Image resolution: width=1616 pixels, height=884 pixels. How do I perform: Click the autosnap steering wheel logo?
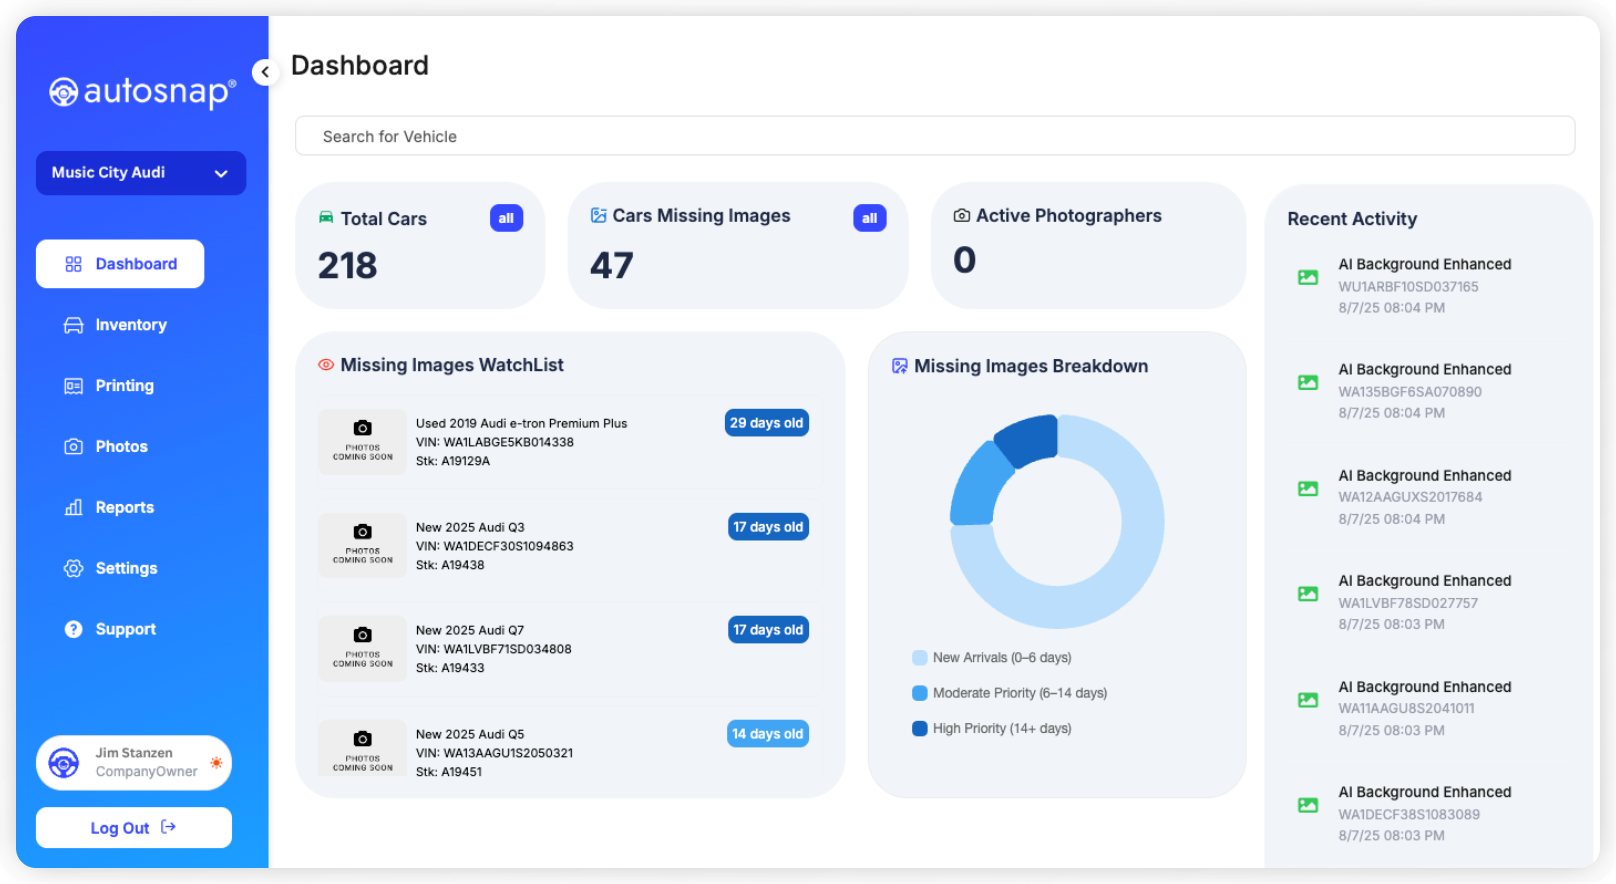(64, 92)
